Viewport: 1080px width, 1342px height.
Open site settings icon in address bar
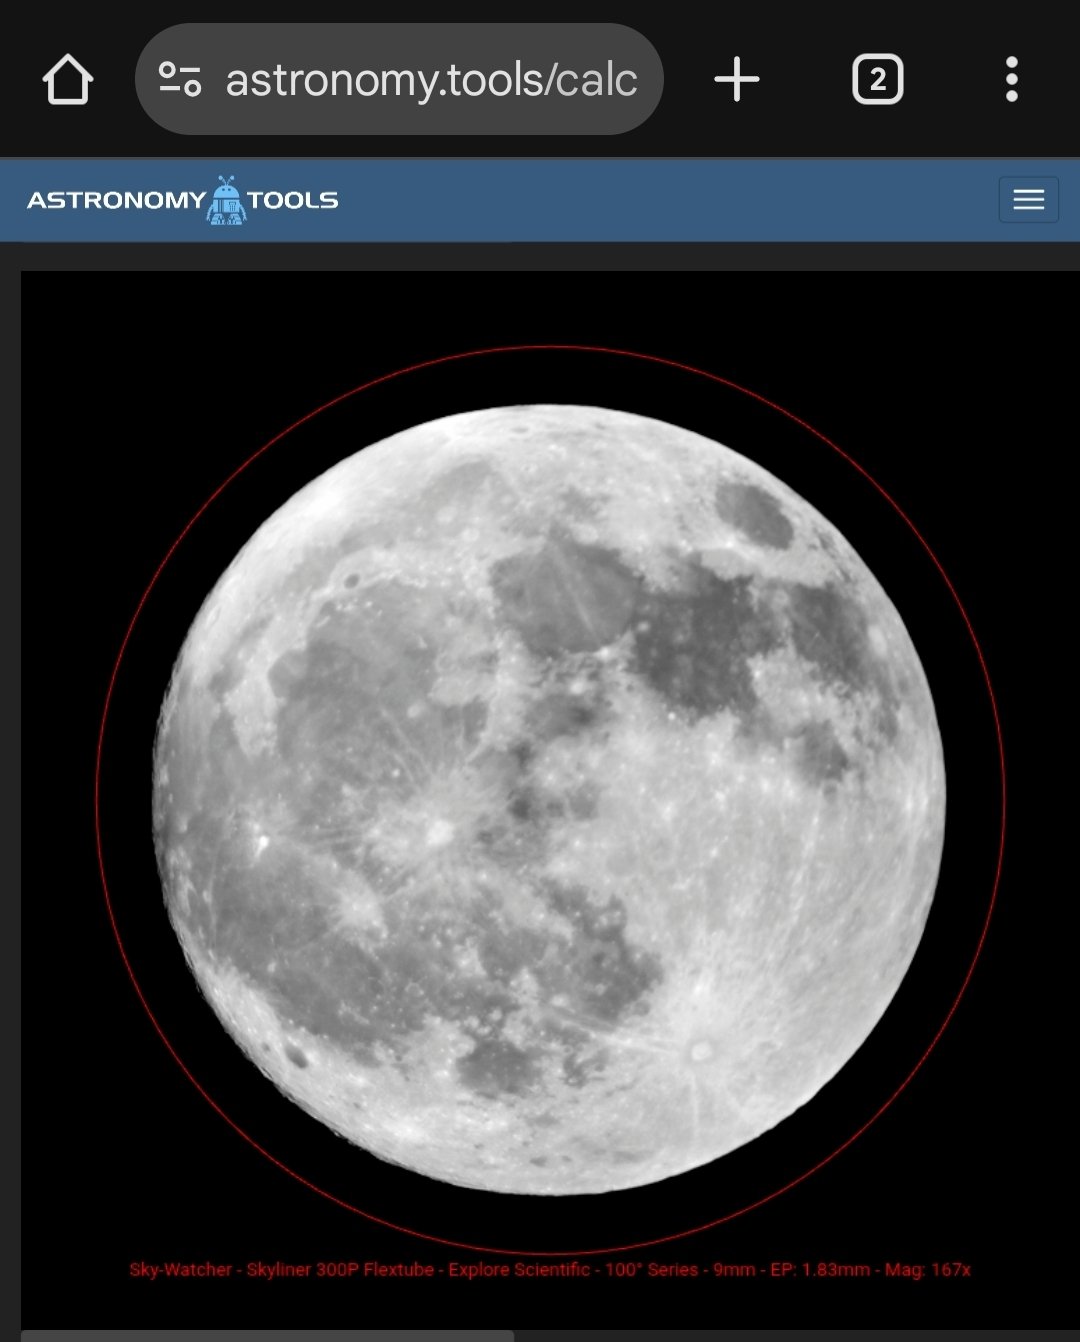pyautogui.click(x=180, y=80)
